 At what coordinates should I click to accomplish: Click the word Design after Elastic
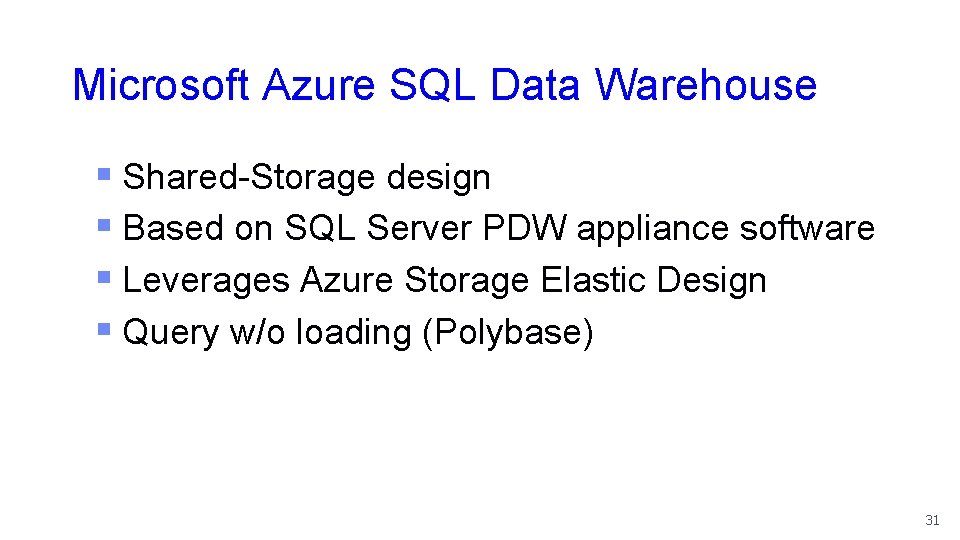tap(711, 282)
